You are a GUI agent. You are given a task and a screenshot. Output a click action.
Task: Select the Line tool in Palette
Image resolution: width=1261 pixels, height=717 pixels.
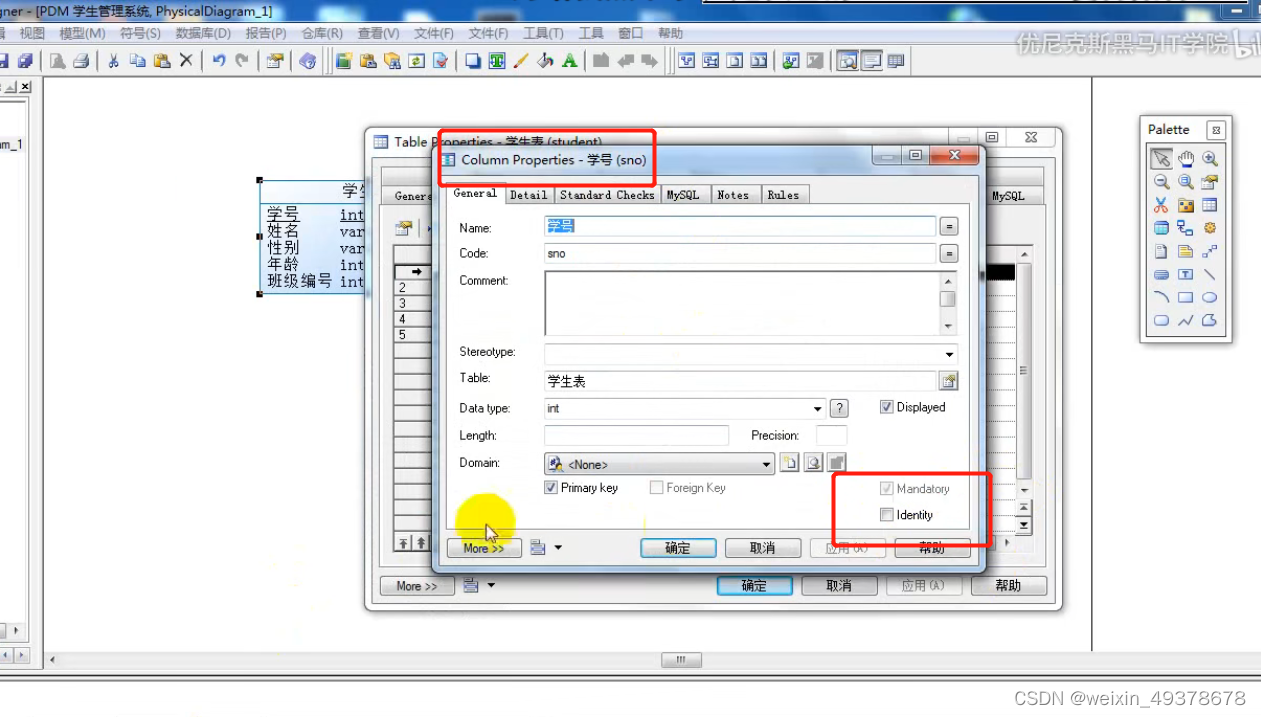point(1210,274)
